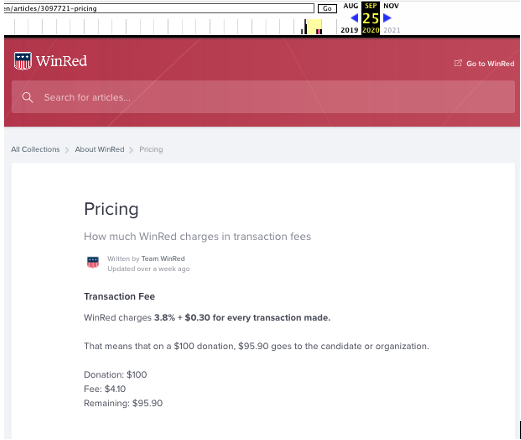Click the chevron after About WinRed
Screen dimensions: 521x440
(x=131, y=150)
